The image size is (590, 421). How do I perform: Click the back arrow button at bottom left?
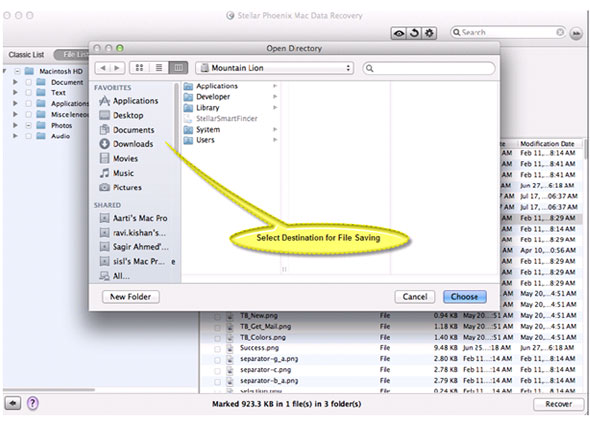click(x=12, y=403)
